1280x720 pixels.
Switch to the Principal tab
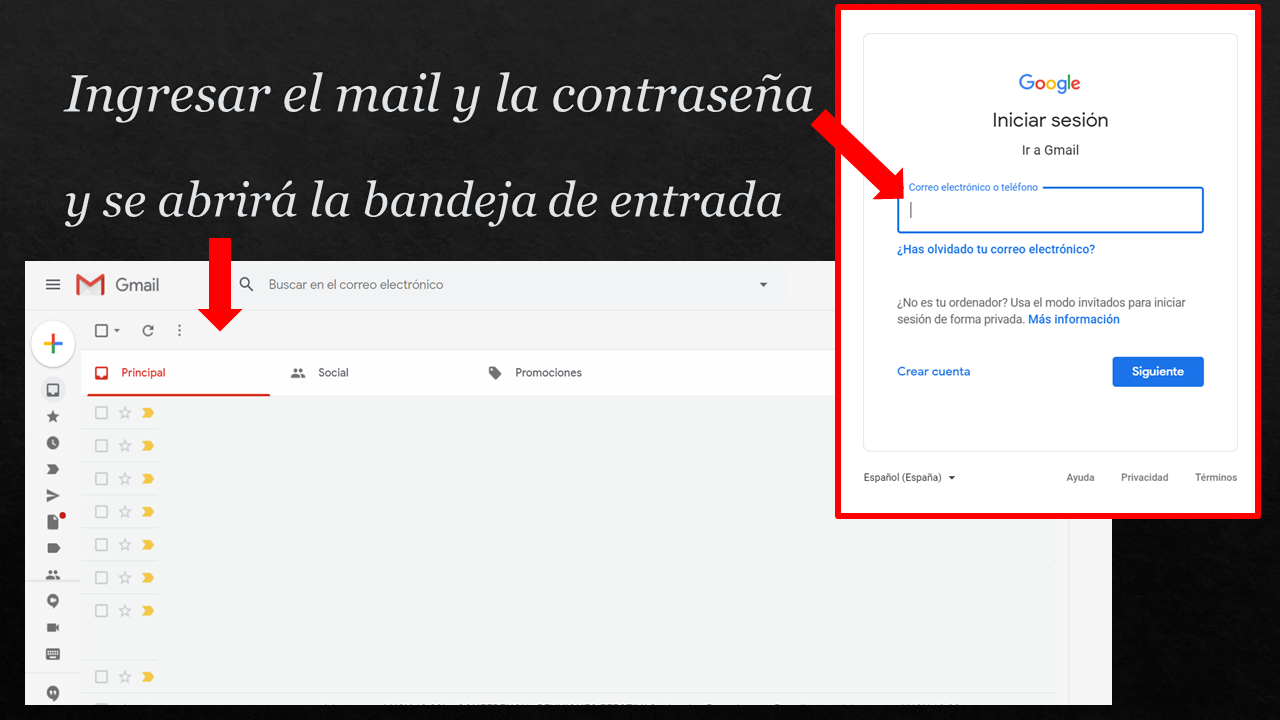tap(176, 373)
